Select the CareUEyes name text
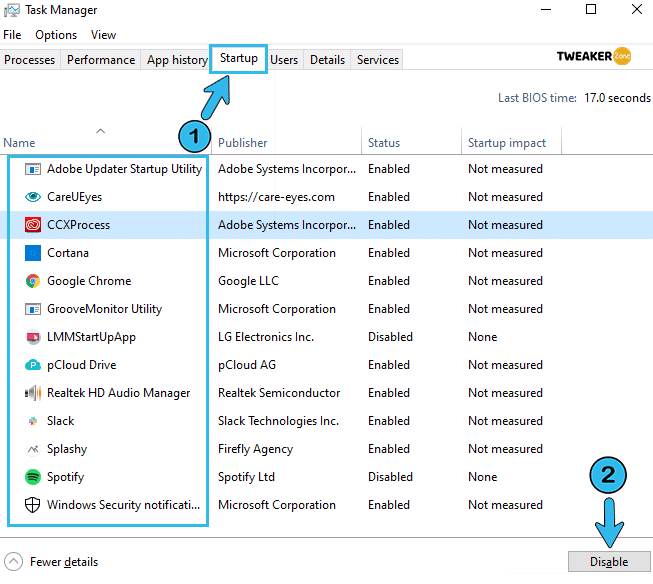Image resolution: width=653 pixels, height=584 pixels. pos(74,197)
